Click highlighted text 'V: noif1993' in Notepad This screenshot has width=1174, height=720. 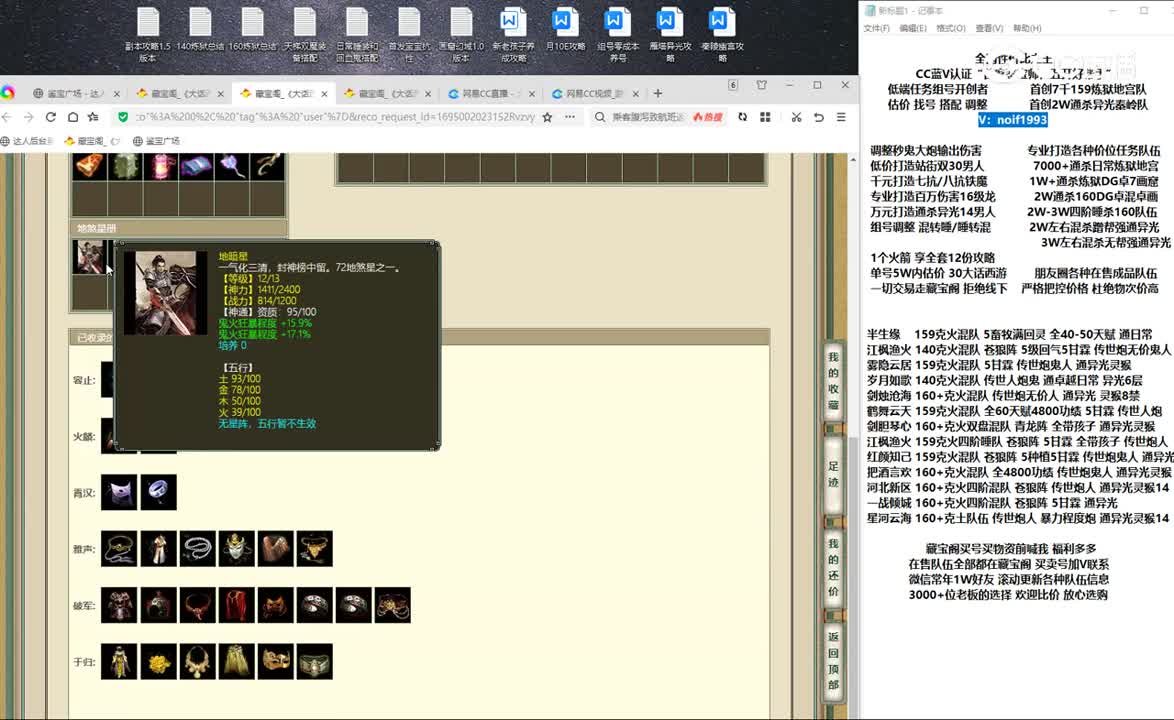[1012, 120]
